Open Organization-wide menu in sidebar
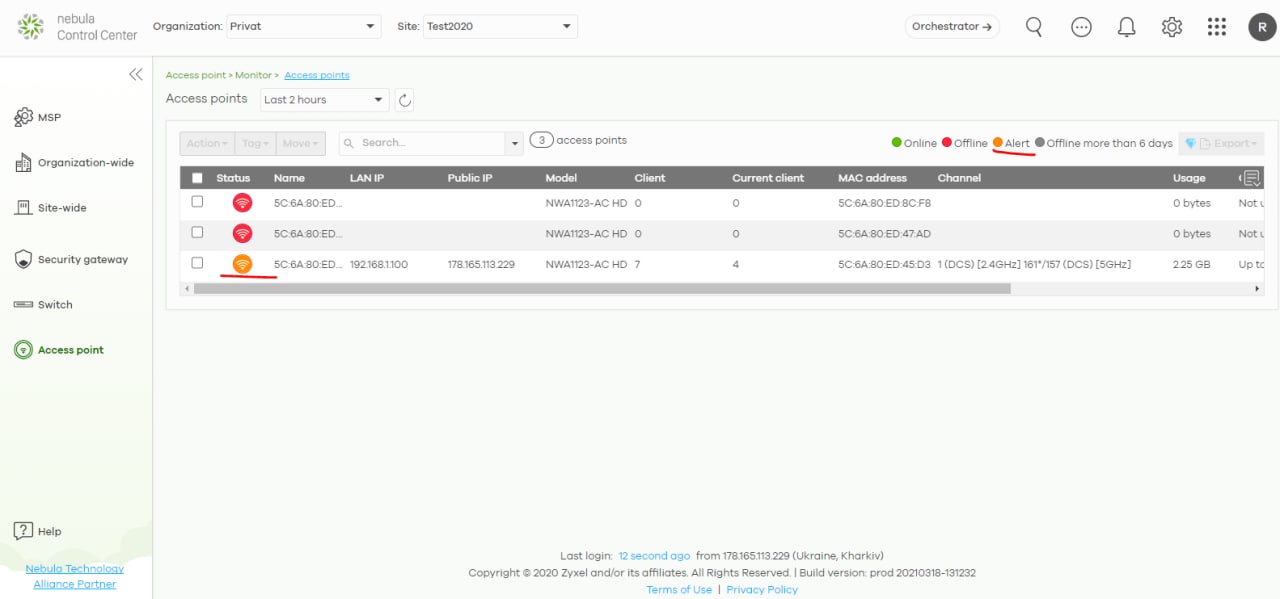Image resolution: width=1280 pixels, height=599 pixels. click(x=75, y=163)
